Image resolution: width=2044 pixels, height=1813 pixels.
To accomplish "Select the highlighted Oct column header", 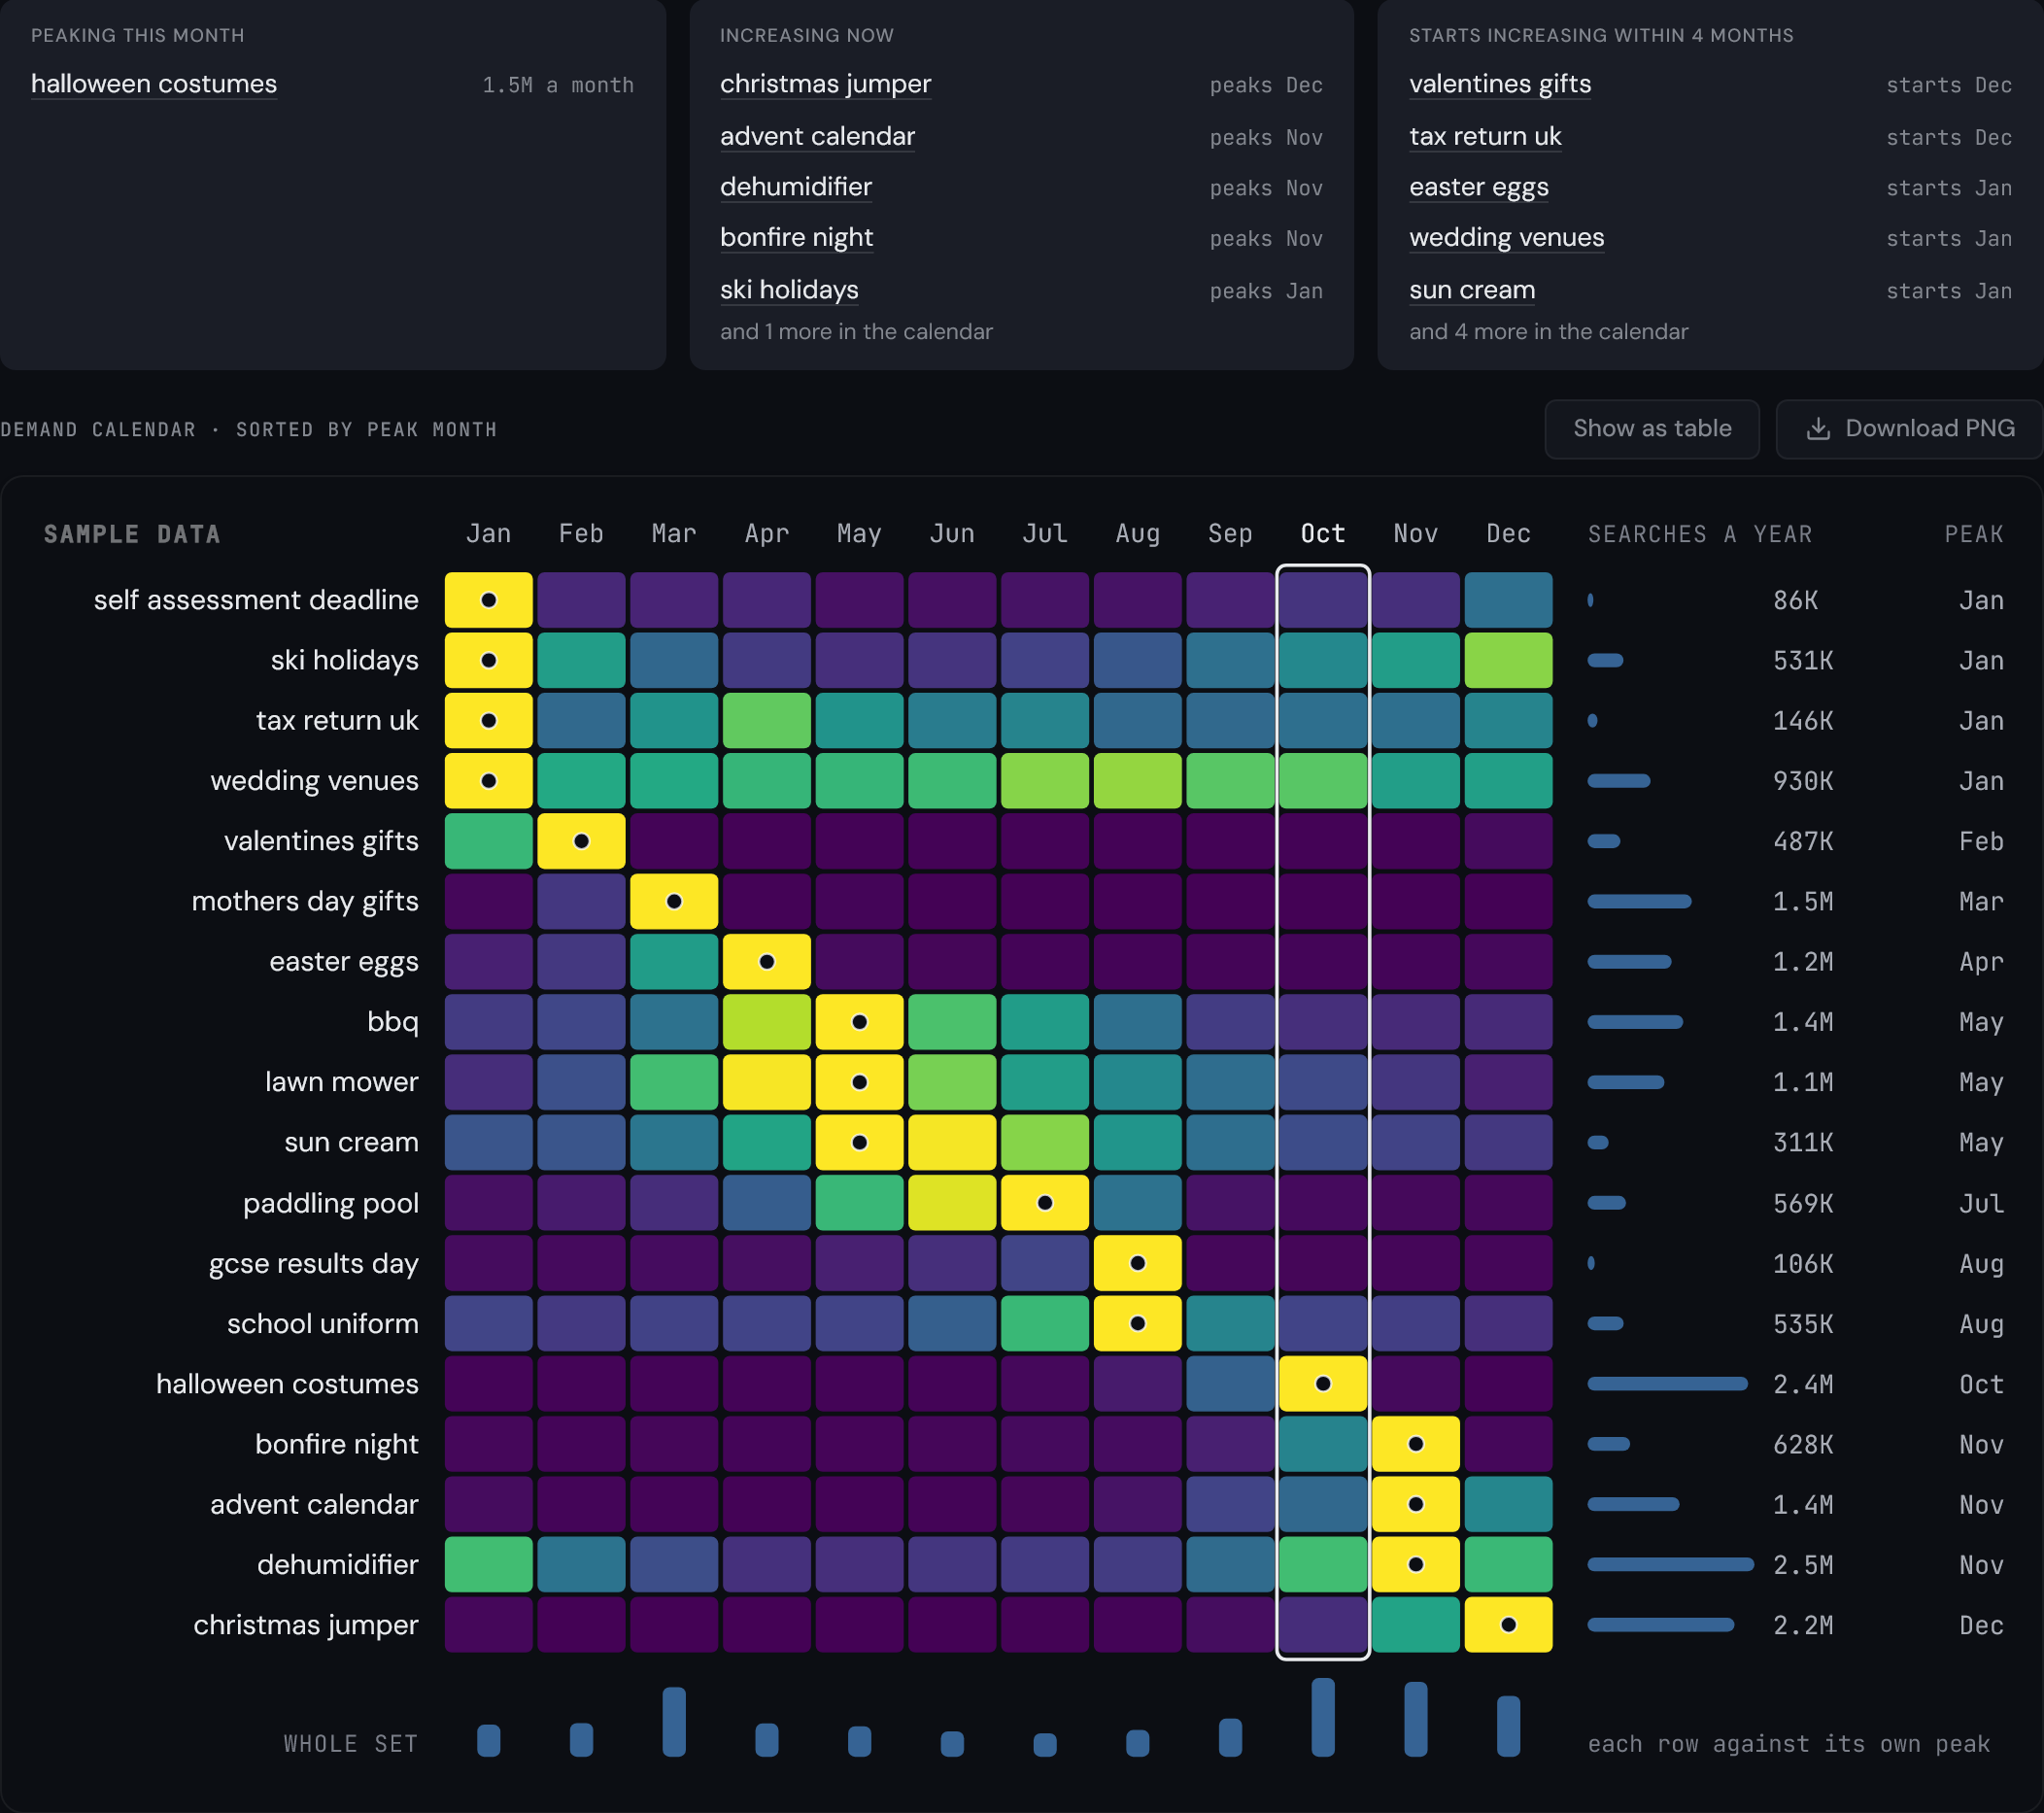I will (1322, 534).
